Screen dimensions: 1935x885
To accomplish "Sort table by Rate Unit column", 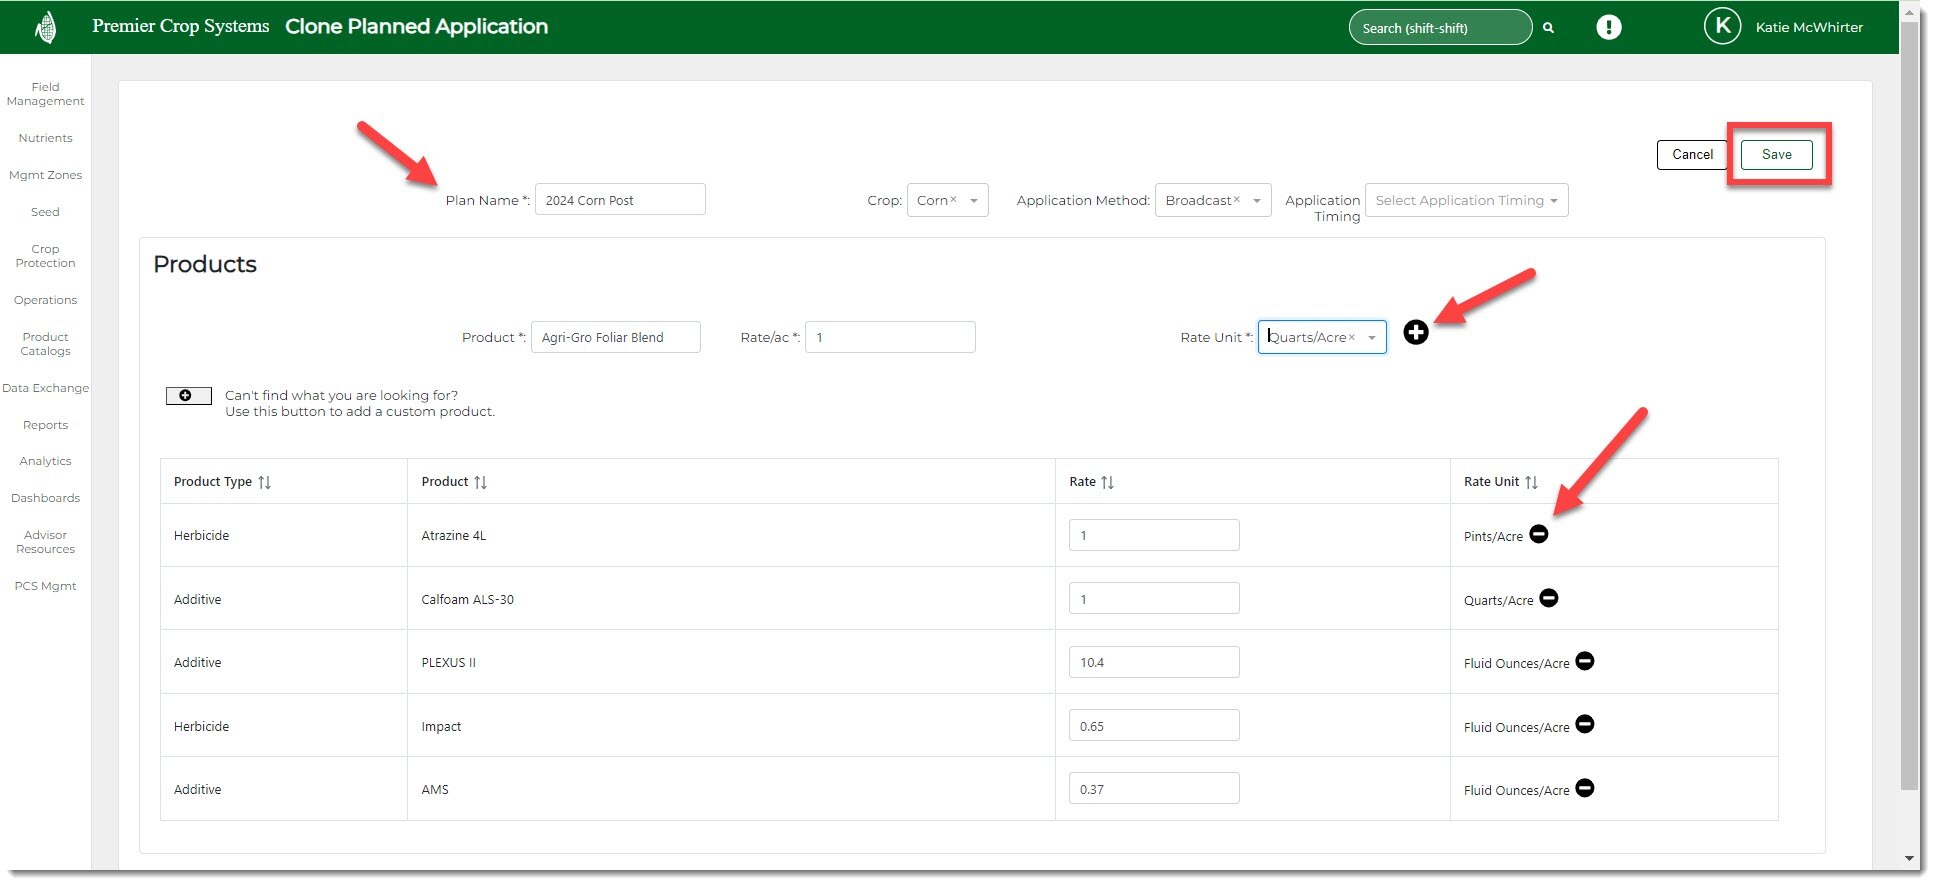I will click(1531, 482).
